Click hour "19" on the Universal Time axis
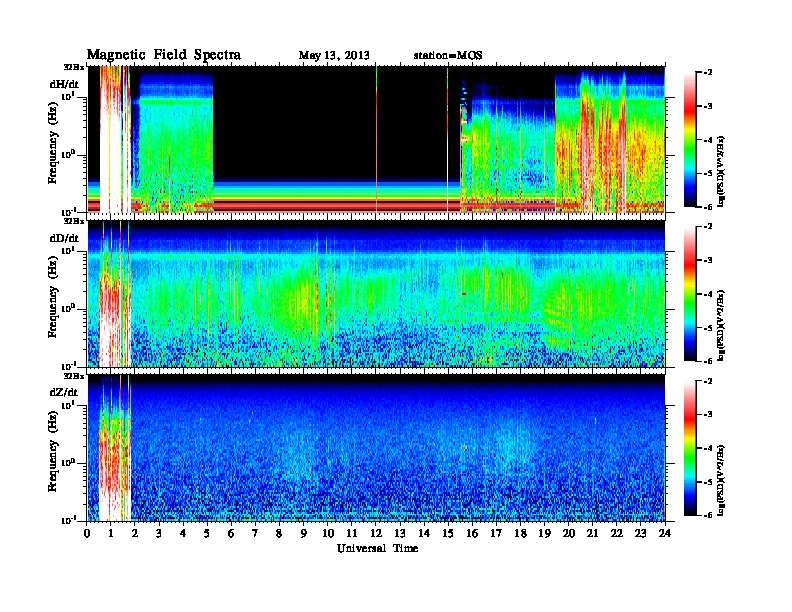 click(544, 533)
